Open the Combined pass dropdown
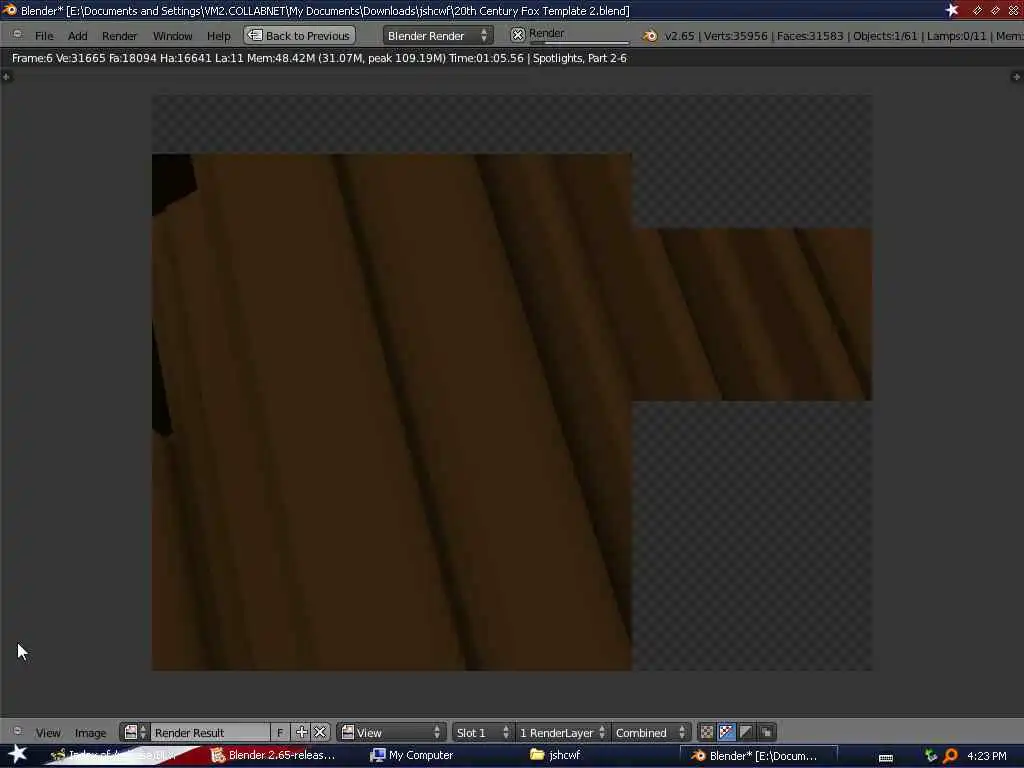The width and height of the screenshot is (1024, 768). pyautogui.click(x=650, y=732)
